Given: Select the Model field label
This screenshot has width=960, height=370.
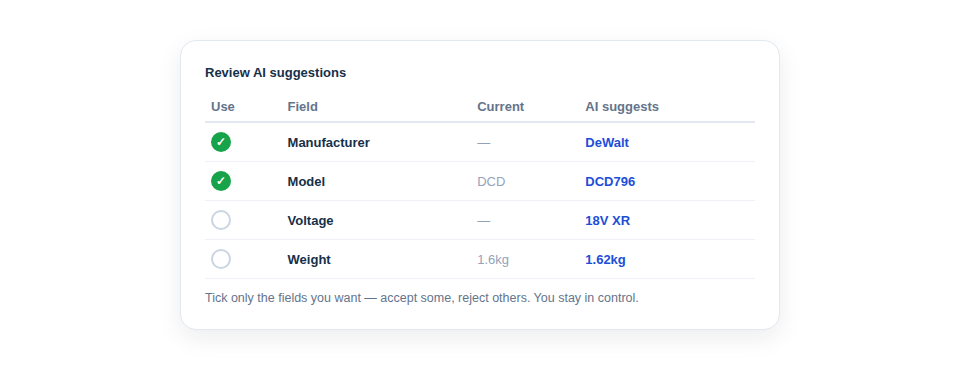Looking at the screenshot, I should tap(306, 182).
